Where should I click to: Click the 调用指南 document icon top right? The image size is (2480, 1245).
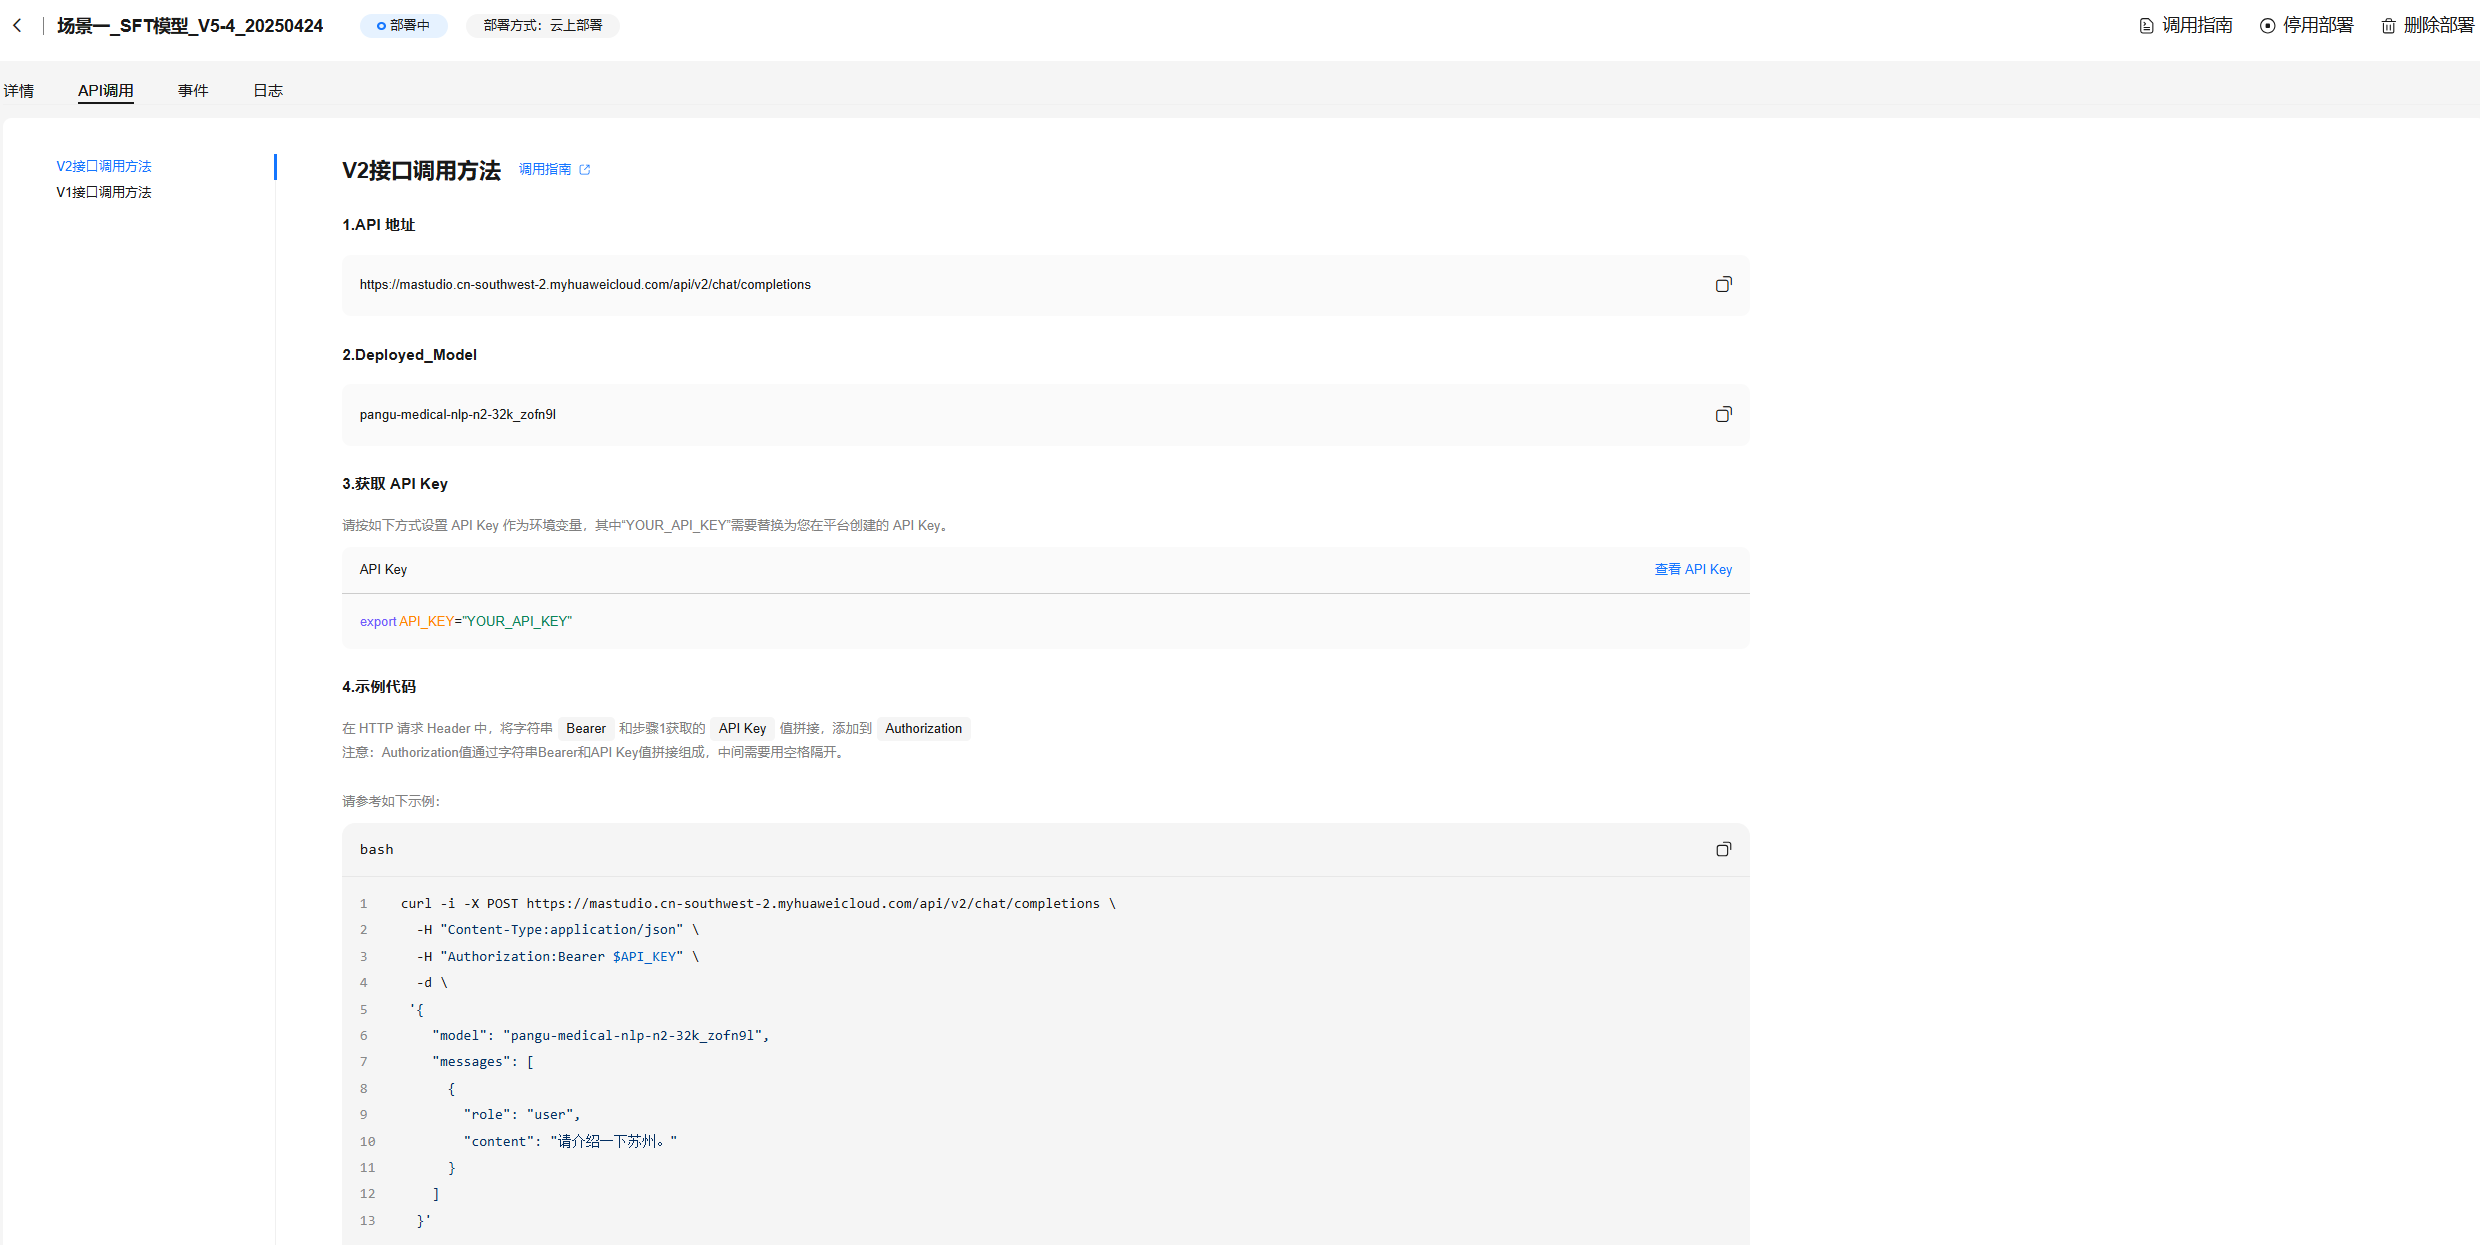(x=2146, y=26)
